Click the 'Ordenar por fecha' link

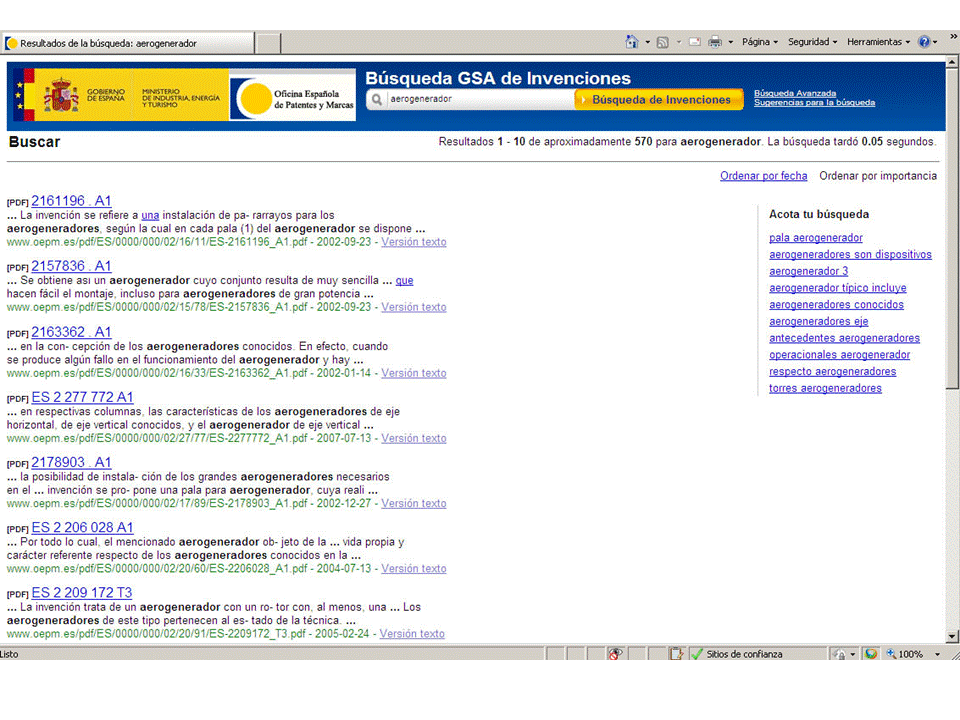(x=763, y=176)
